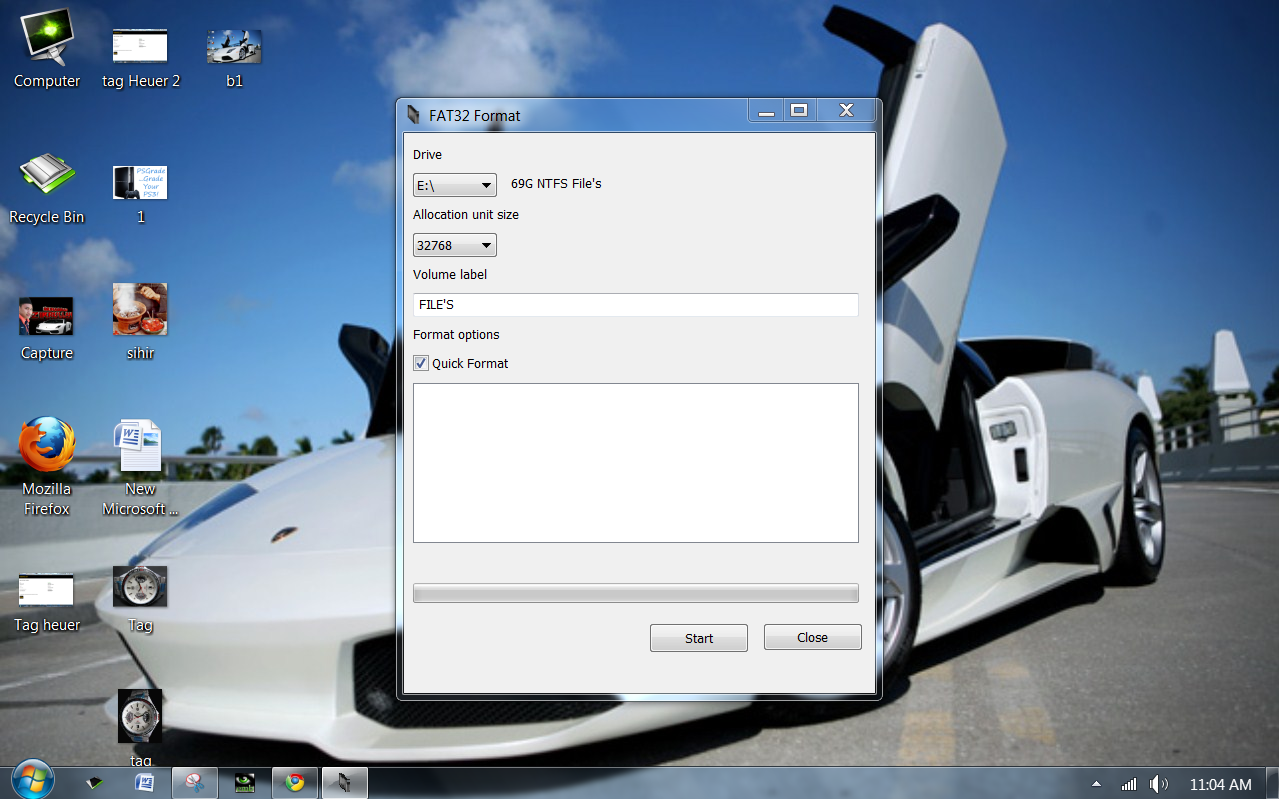This screenshot has width=1279, height=799.
Task: Open Computer from the desktop
Action: (46, 40)
